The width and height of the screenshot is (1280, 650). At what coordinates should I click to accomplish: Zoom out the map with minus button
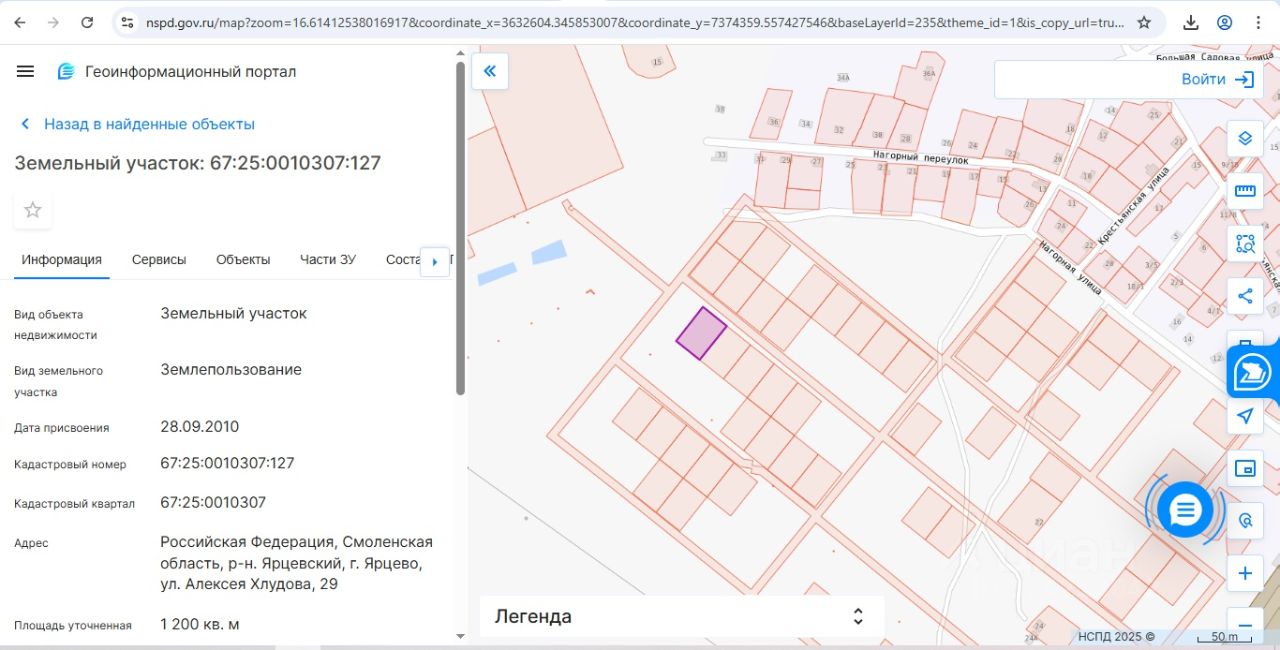coord(1245,626)
